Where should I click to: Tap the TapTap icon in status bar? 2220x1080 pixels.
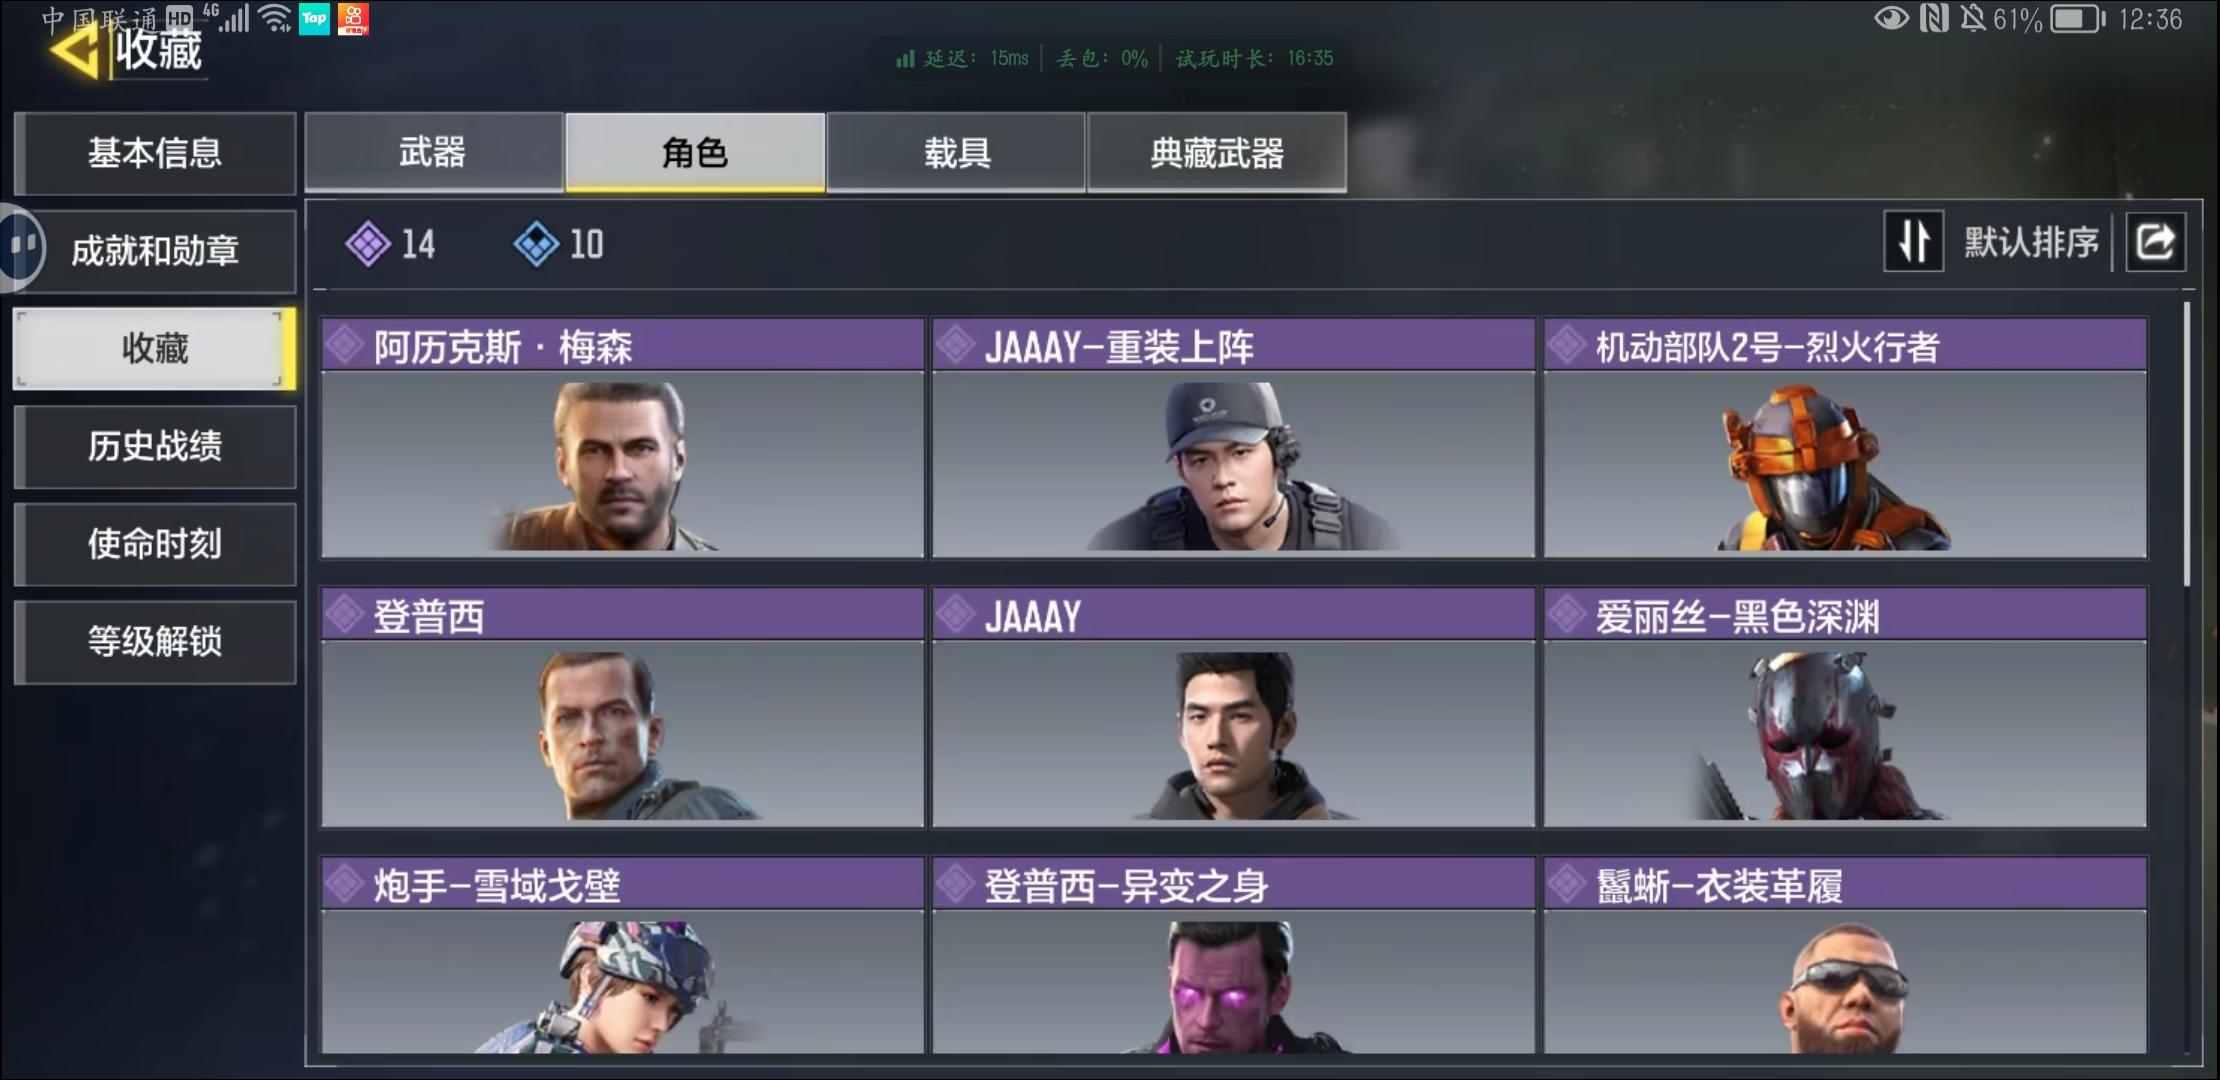pos(314,18)
